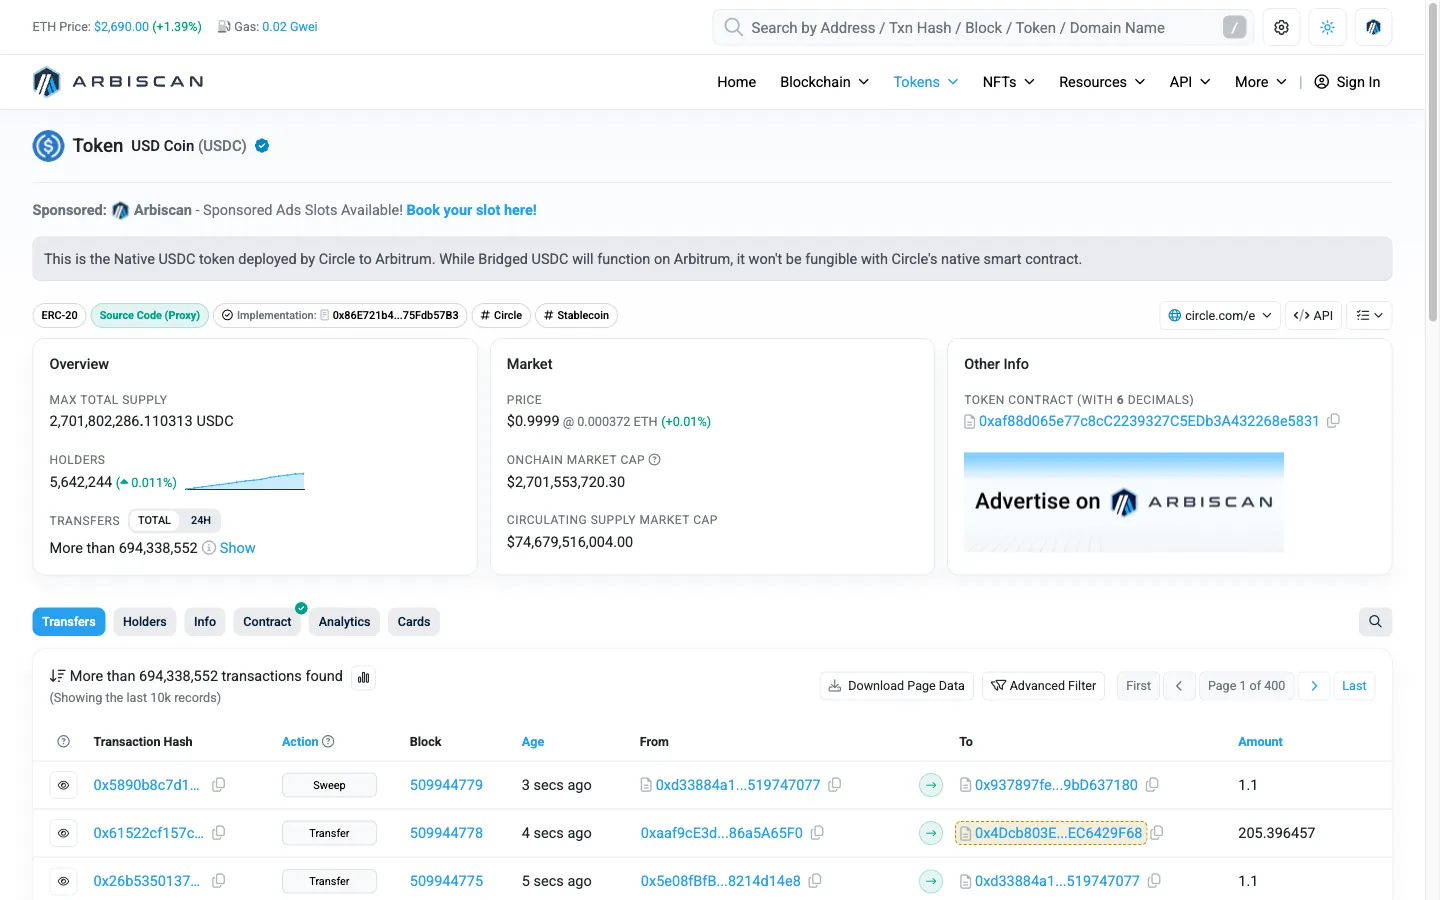Viewport: 1440px width, 900px height.
Task: Switch transfers count to 24H
Action: pyautogui.click(x=201, y=520)
